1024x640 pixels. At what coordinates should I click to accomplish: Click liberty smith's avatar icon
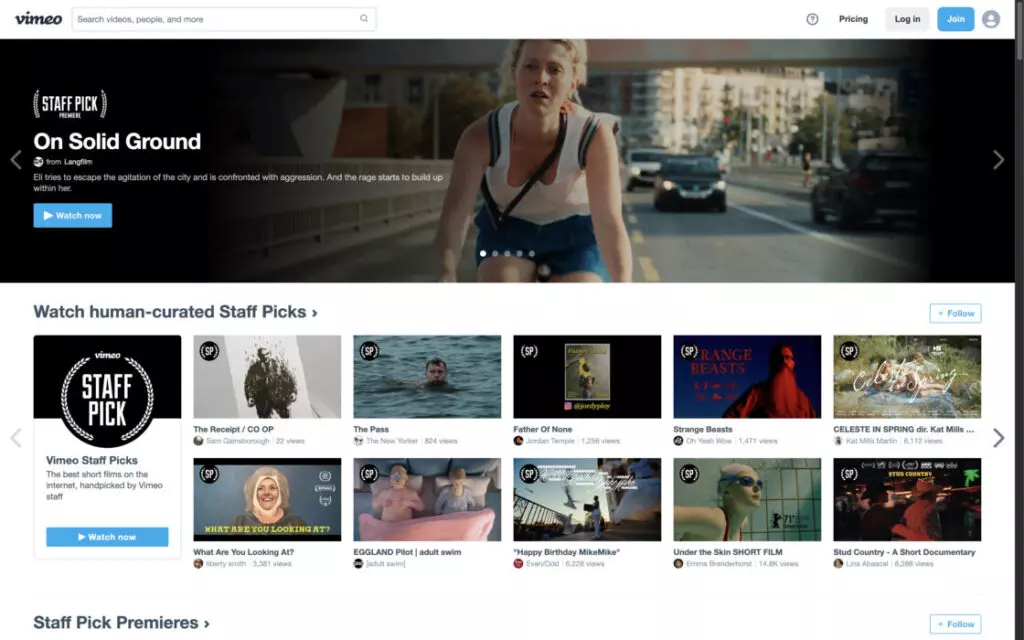(198, 564)
